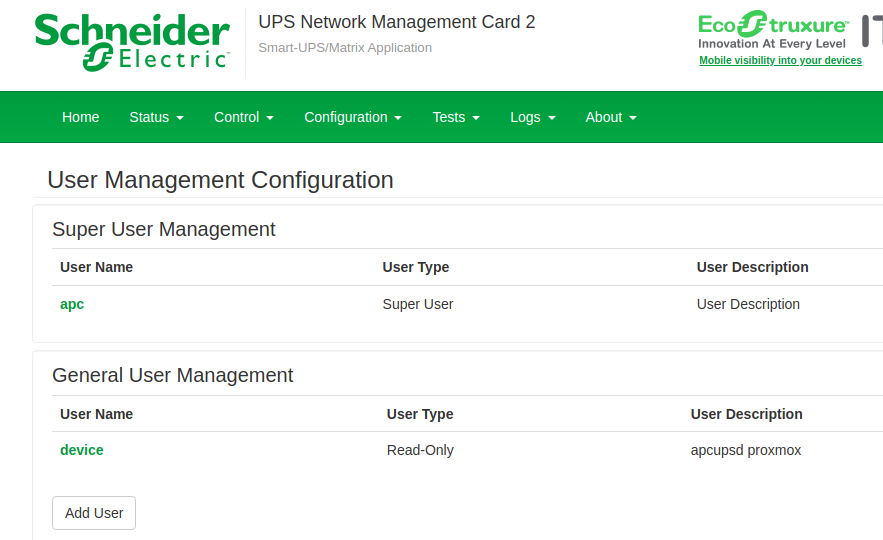Click the General User Management heading
Screen dimensions: 883x540
(x=172, y=375)
